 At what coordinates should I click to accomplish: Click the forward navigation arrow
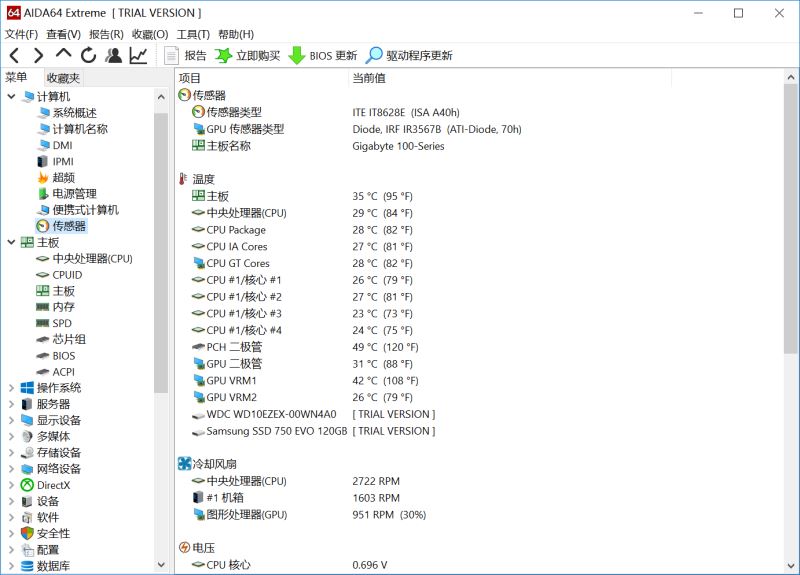38,55
